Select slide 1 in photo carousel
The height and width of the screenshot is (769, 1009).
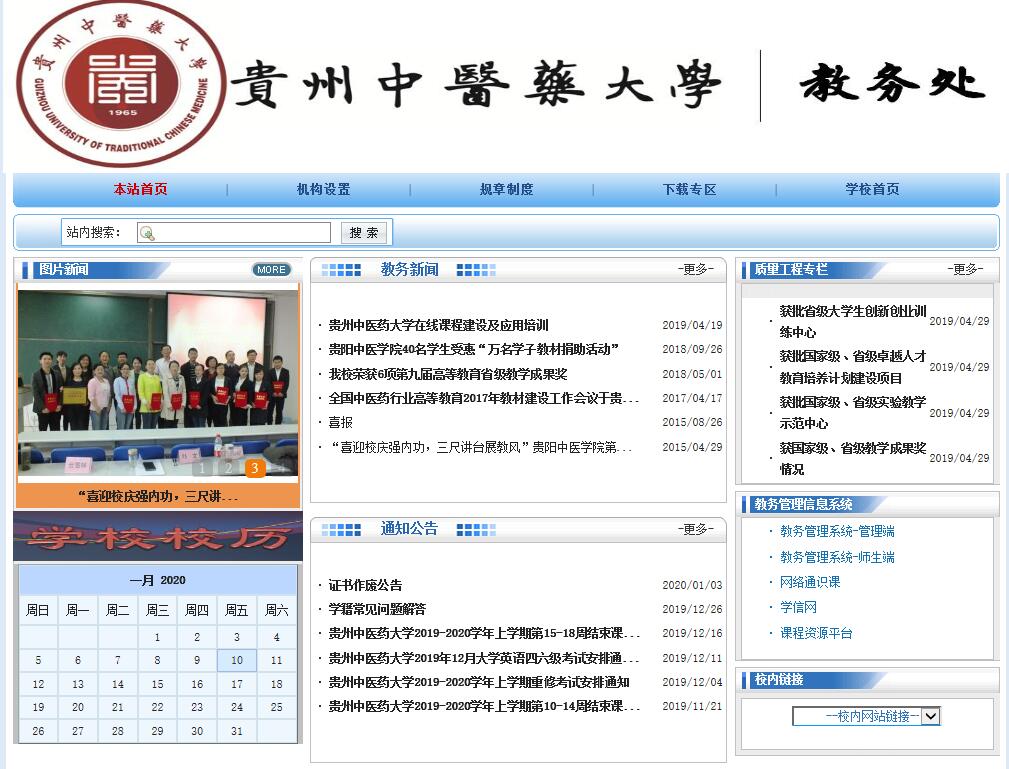[x=202, y=468]
